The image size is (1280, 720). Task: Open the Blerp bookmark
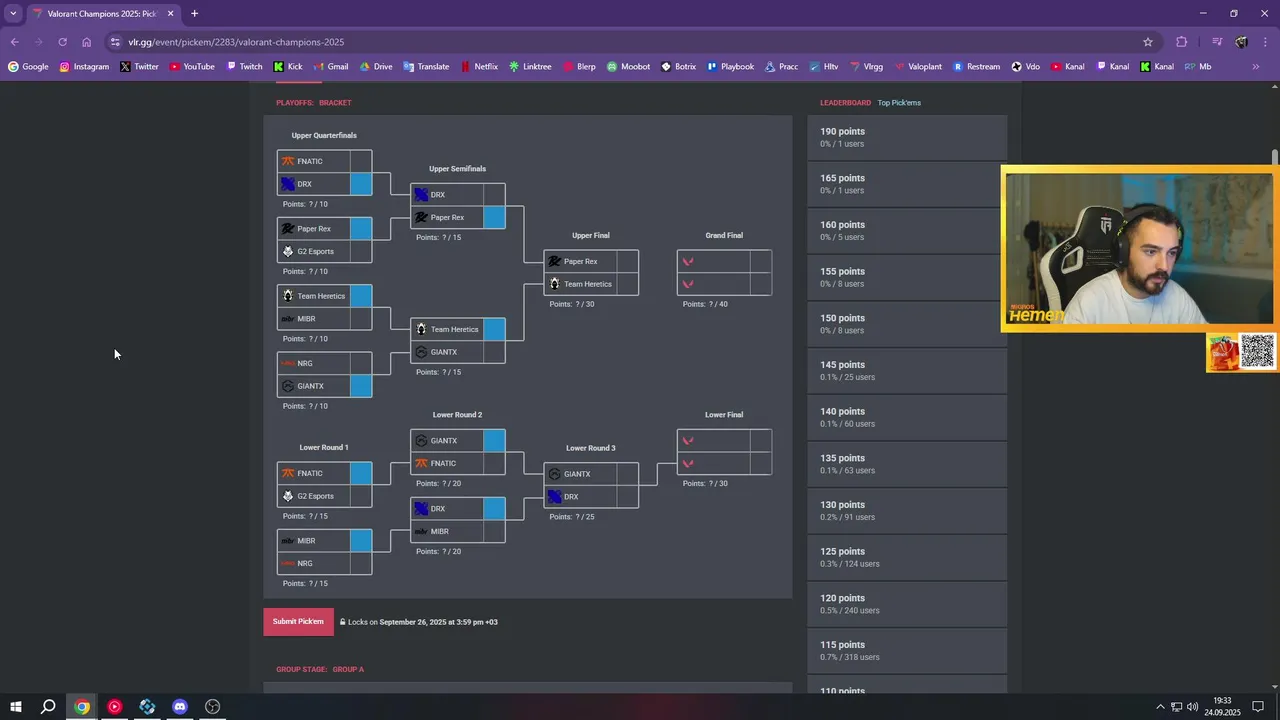(579, 67)
